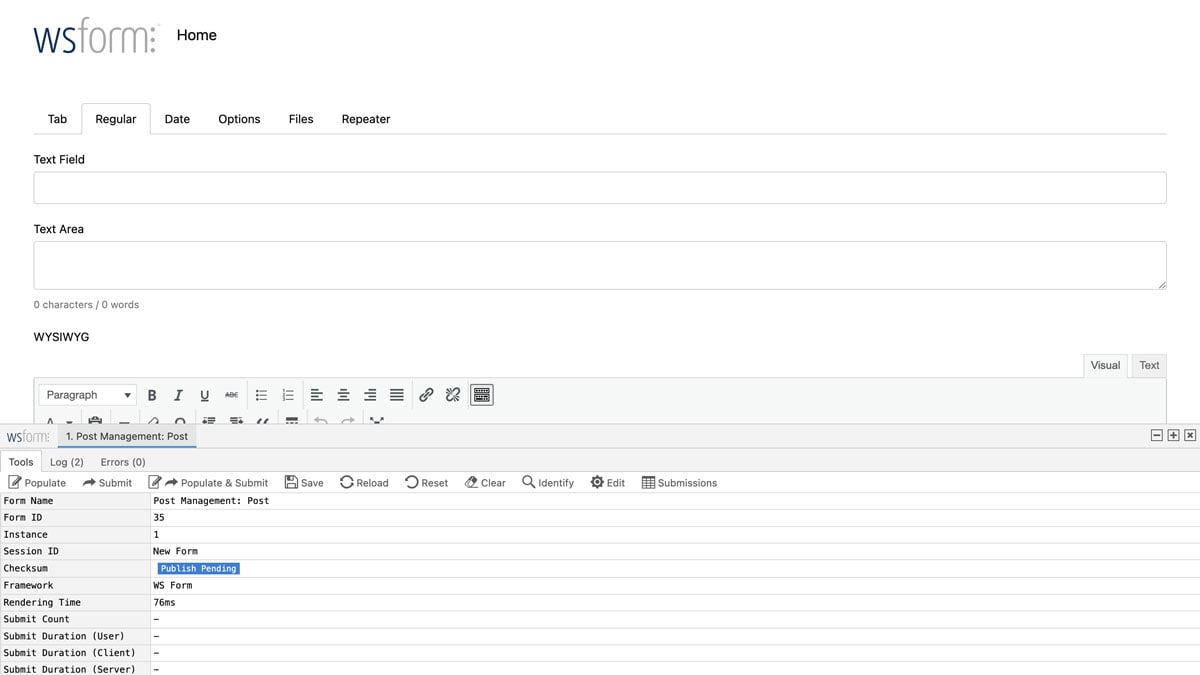1200x675 pixels.
Task: Open the Log (2) tab
Action: click(66, 461)
